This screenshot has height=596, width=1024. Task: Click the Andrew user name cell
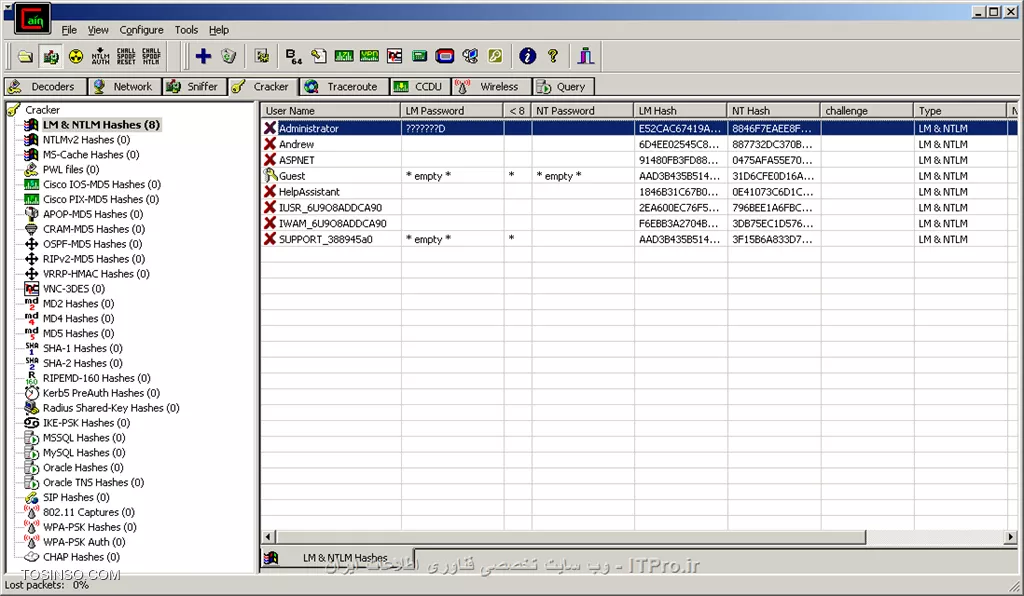296,144
